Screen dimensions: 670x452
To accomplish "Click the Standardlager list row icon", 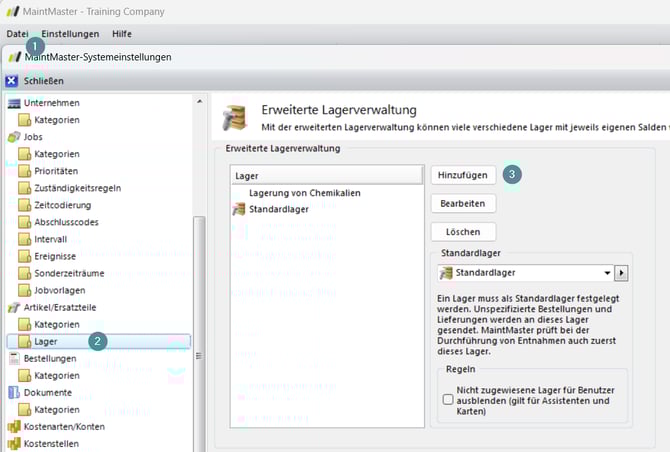I will [239, 209].
